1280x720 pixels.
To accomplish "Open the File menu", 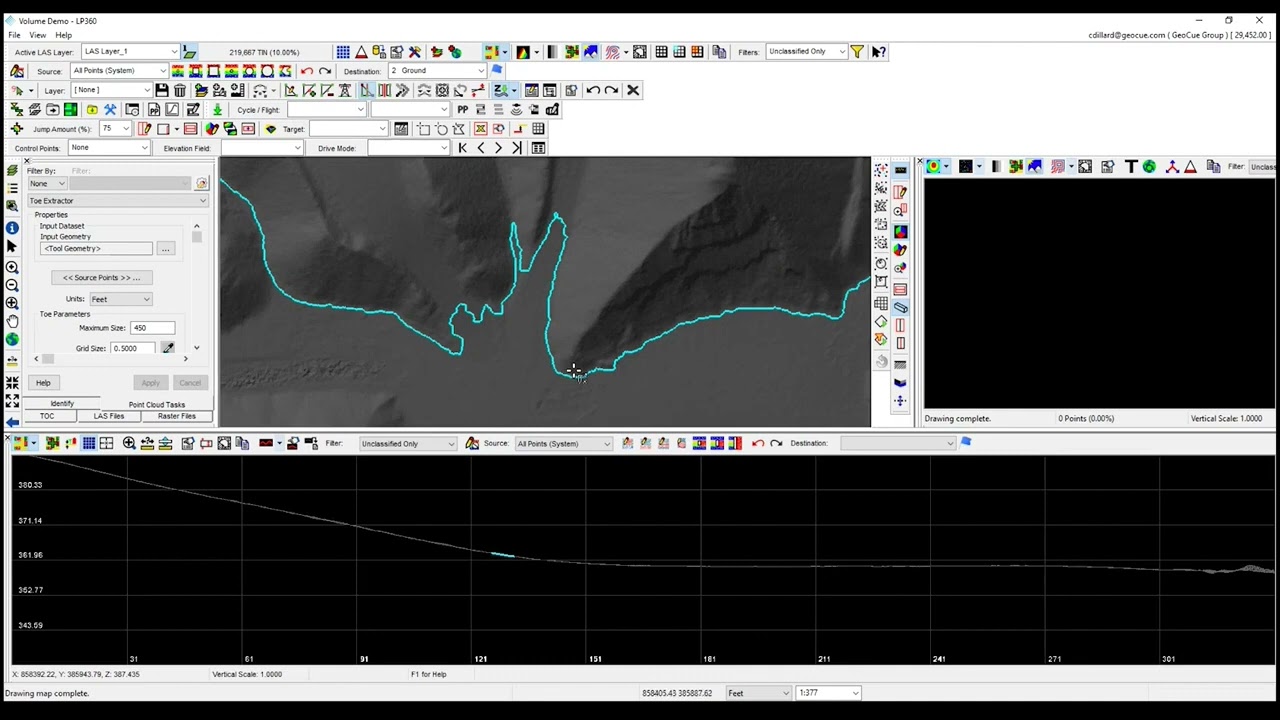I will click(x=15, y=35).
